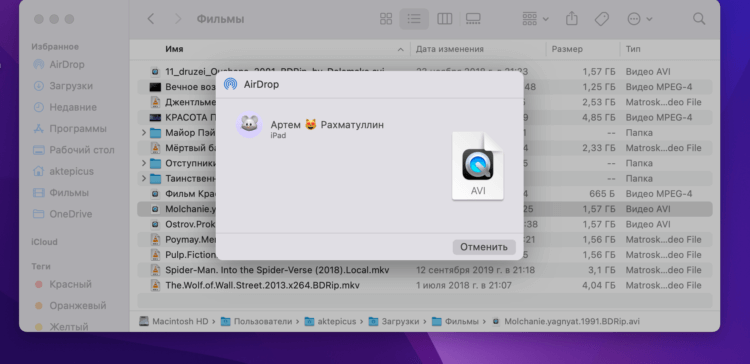This screenshot has width=750, height=364.
Task: Switch to list view
Action: [414, 19]
